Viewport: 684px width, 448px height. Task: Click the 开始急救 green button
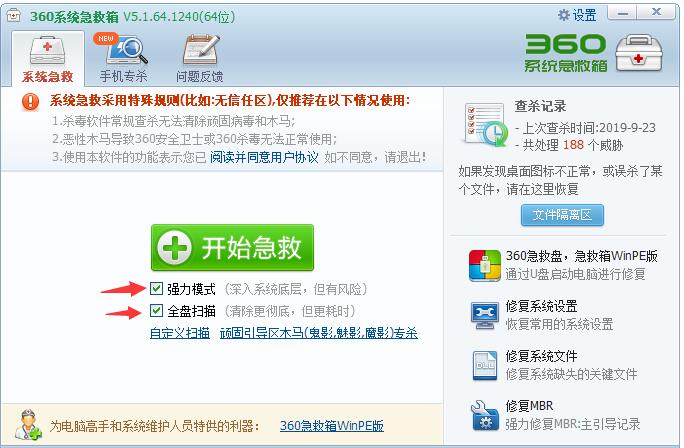pyautogui.click(x=232, y=247)
